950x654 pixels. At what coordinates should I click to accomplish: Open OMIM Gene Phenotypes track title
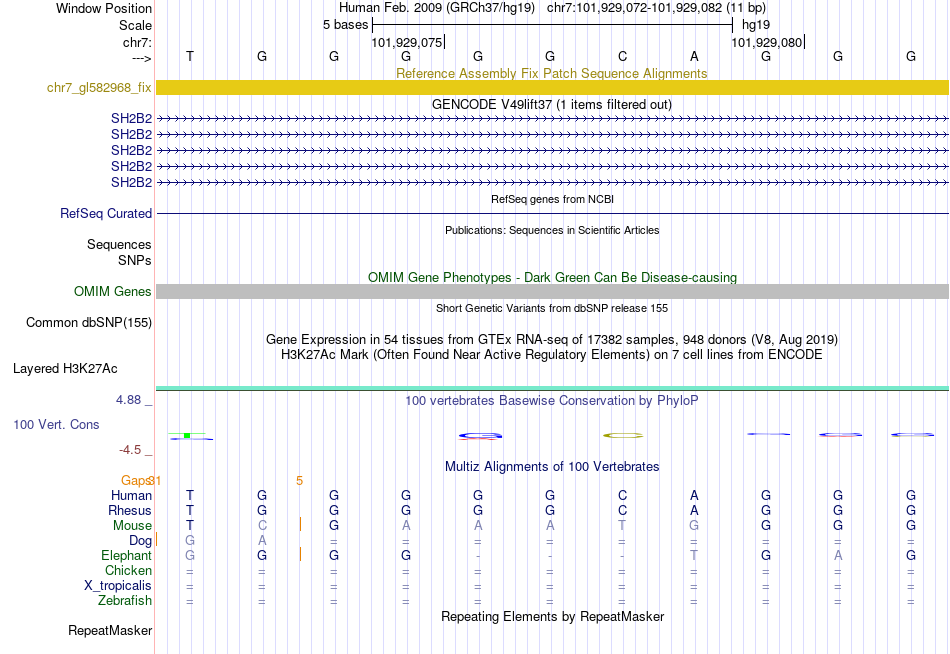coord(552,278)
